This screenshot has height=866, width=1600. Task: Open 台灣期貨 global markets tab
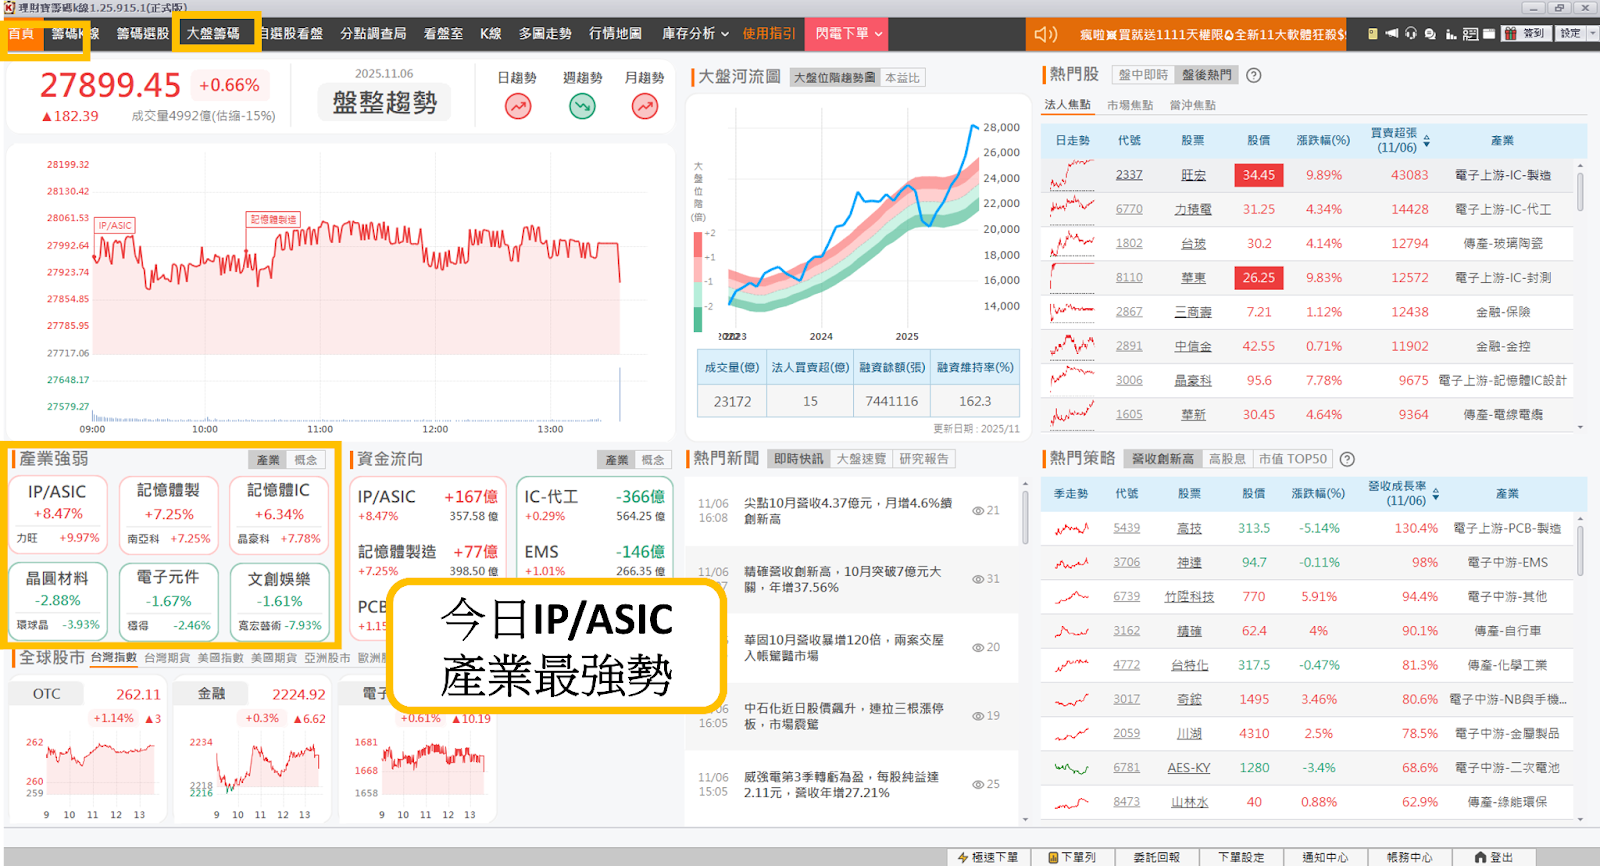(x=166, y=658)
